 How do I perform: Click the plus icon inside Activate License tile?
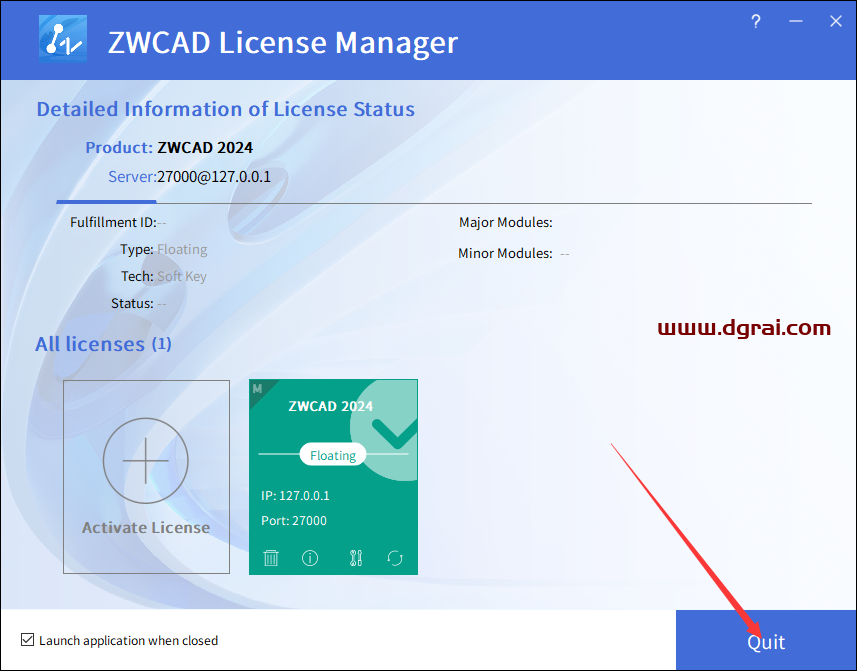point(146,461)
